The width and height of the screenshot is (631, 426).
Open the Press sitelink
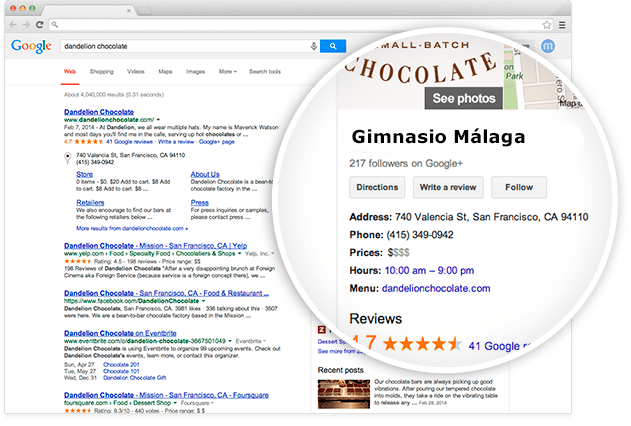click(200, 203)
